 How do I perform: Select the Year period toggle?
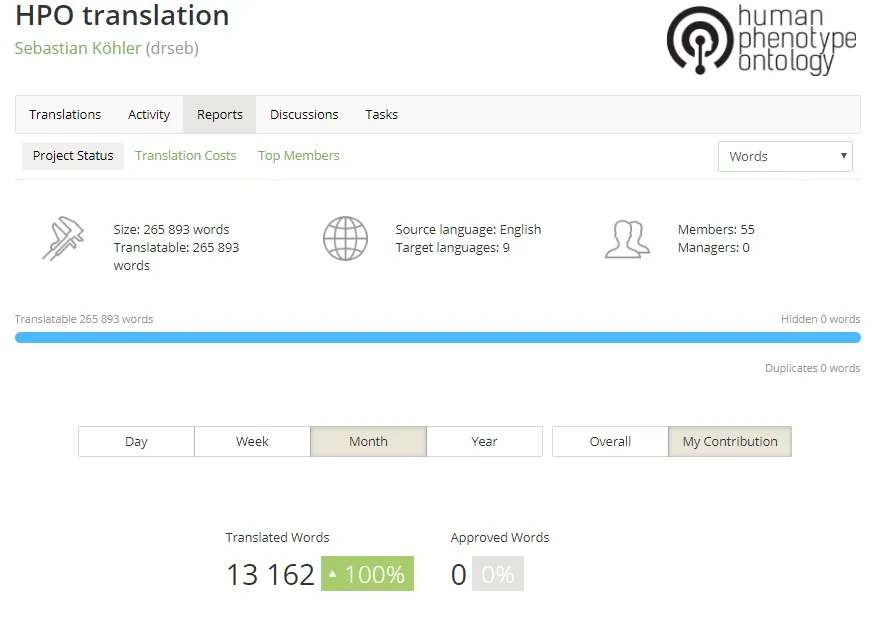tap(484, 442)
